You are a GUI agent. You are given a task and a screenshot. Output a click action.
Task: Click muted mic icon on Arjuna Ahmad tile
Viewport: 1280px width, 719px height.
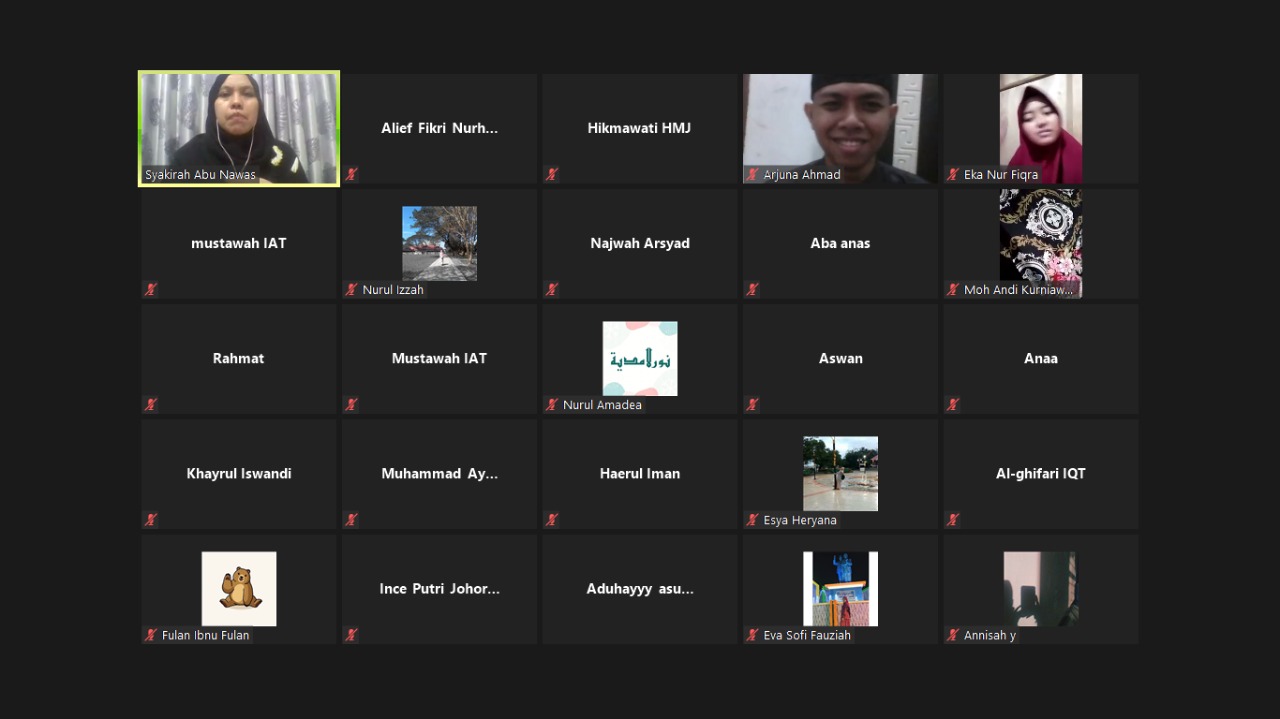coord(752,175)
